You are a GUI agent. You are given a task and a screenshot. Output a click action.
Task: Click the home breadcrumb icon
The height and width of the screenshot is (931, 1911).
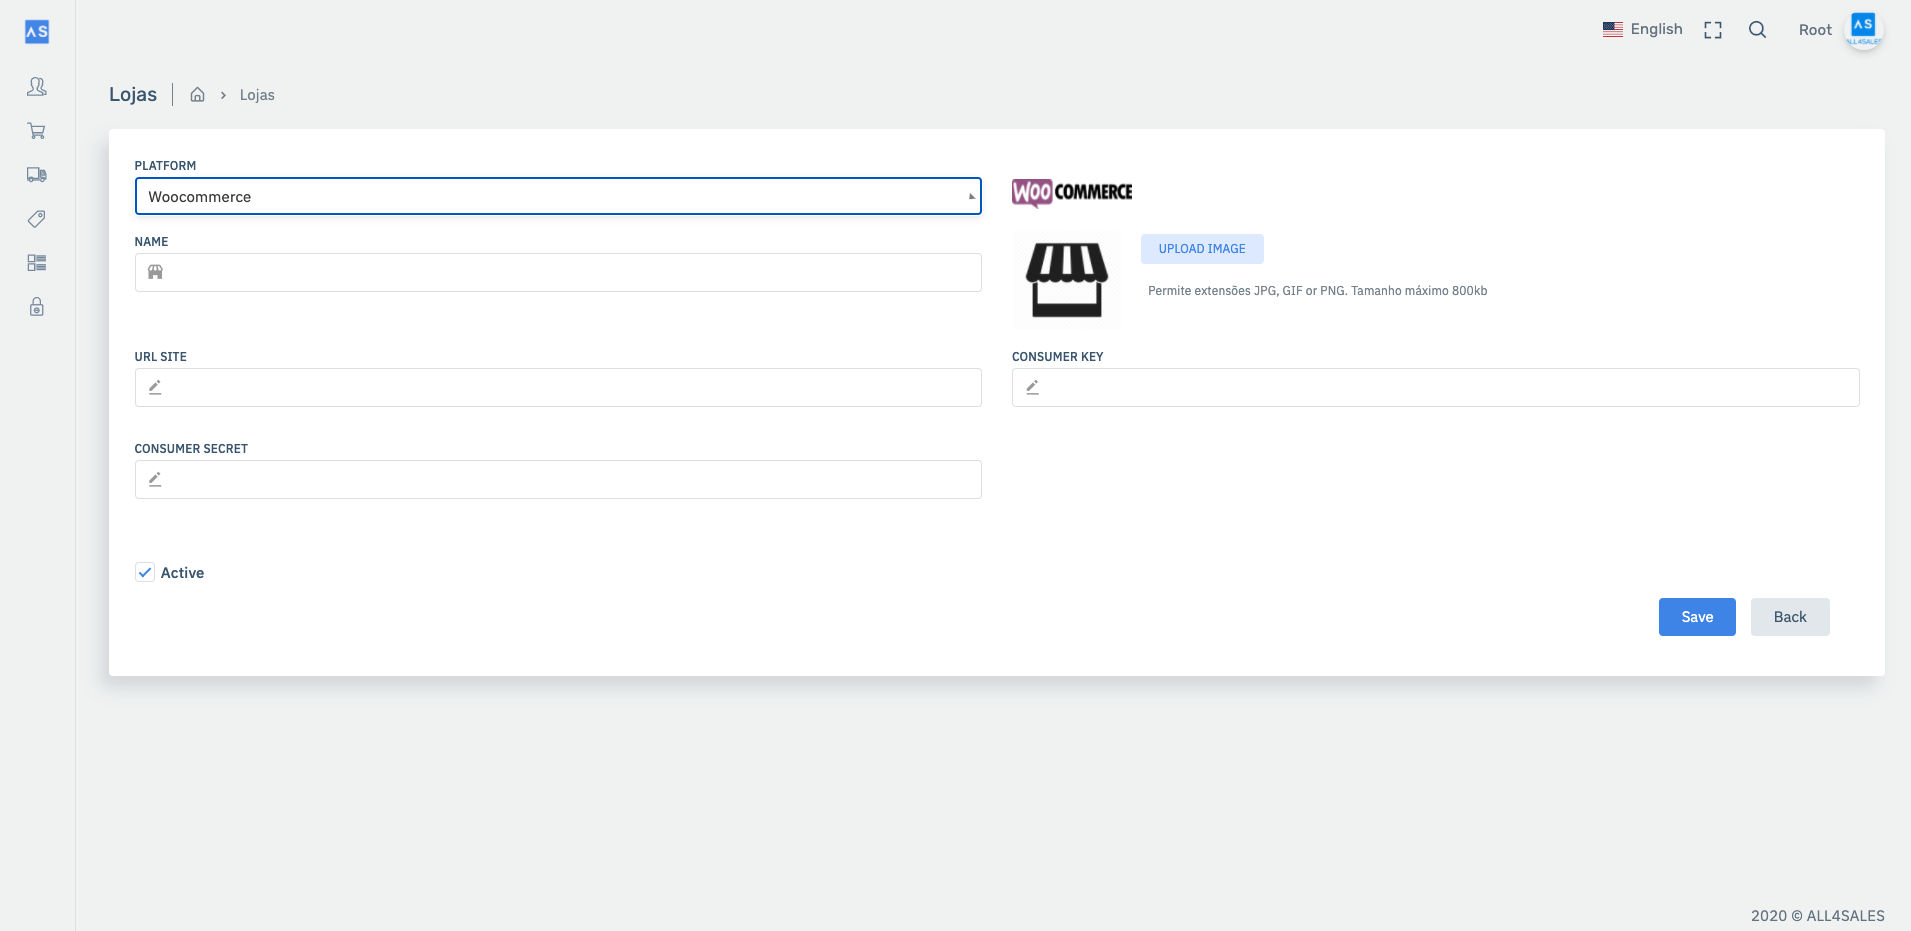pos(198,95)
